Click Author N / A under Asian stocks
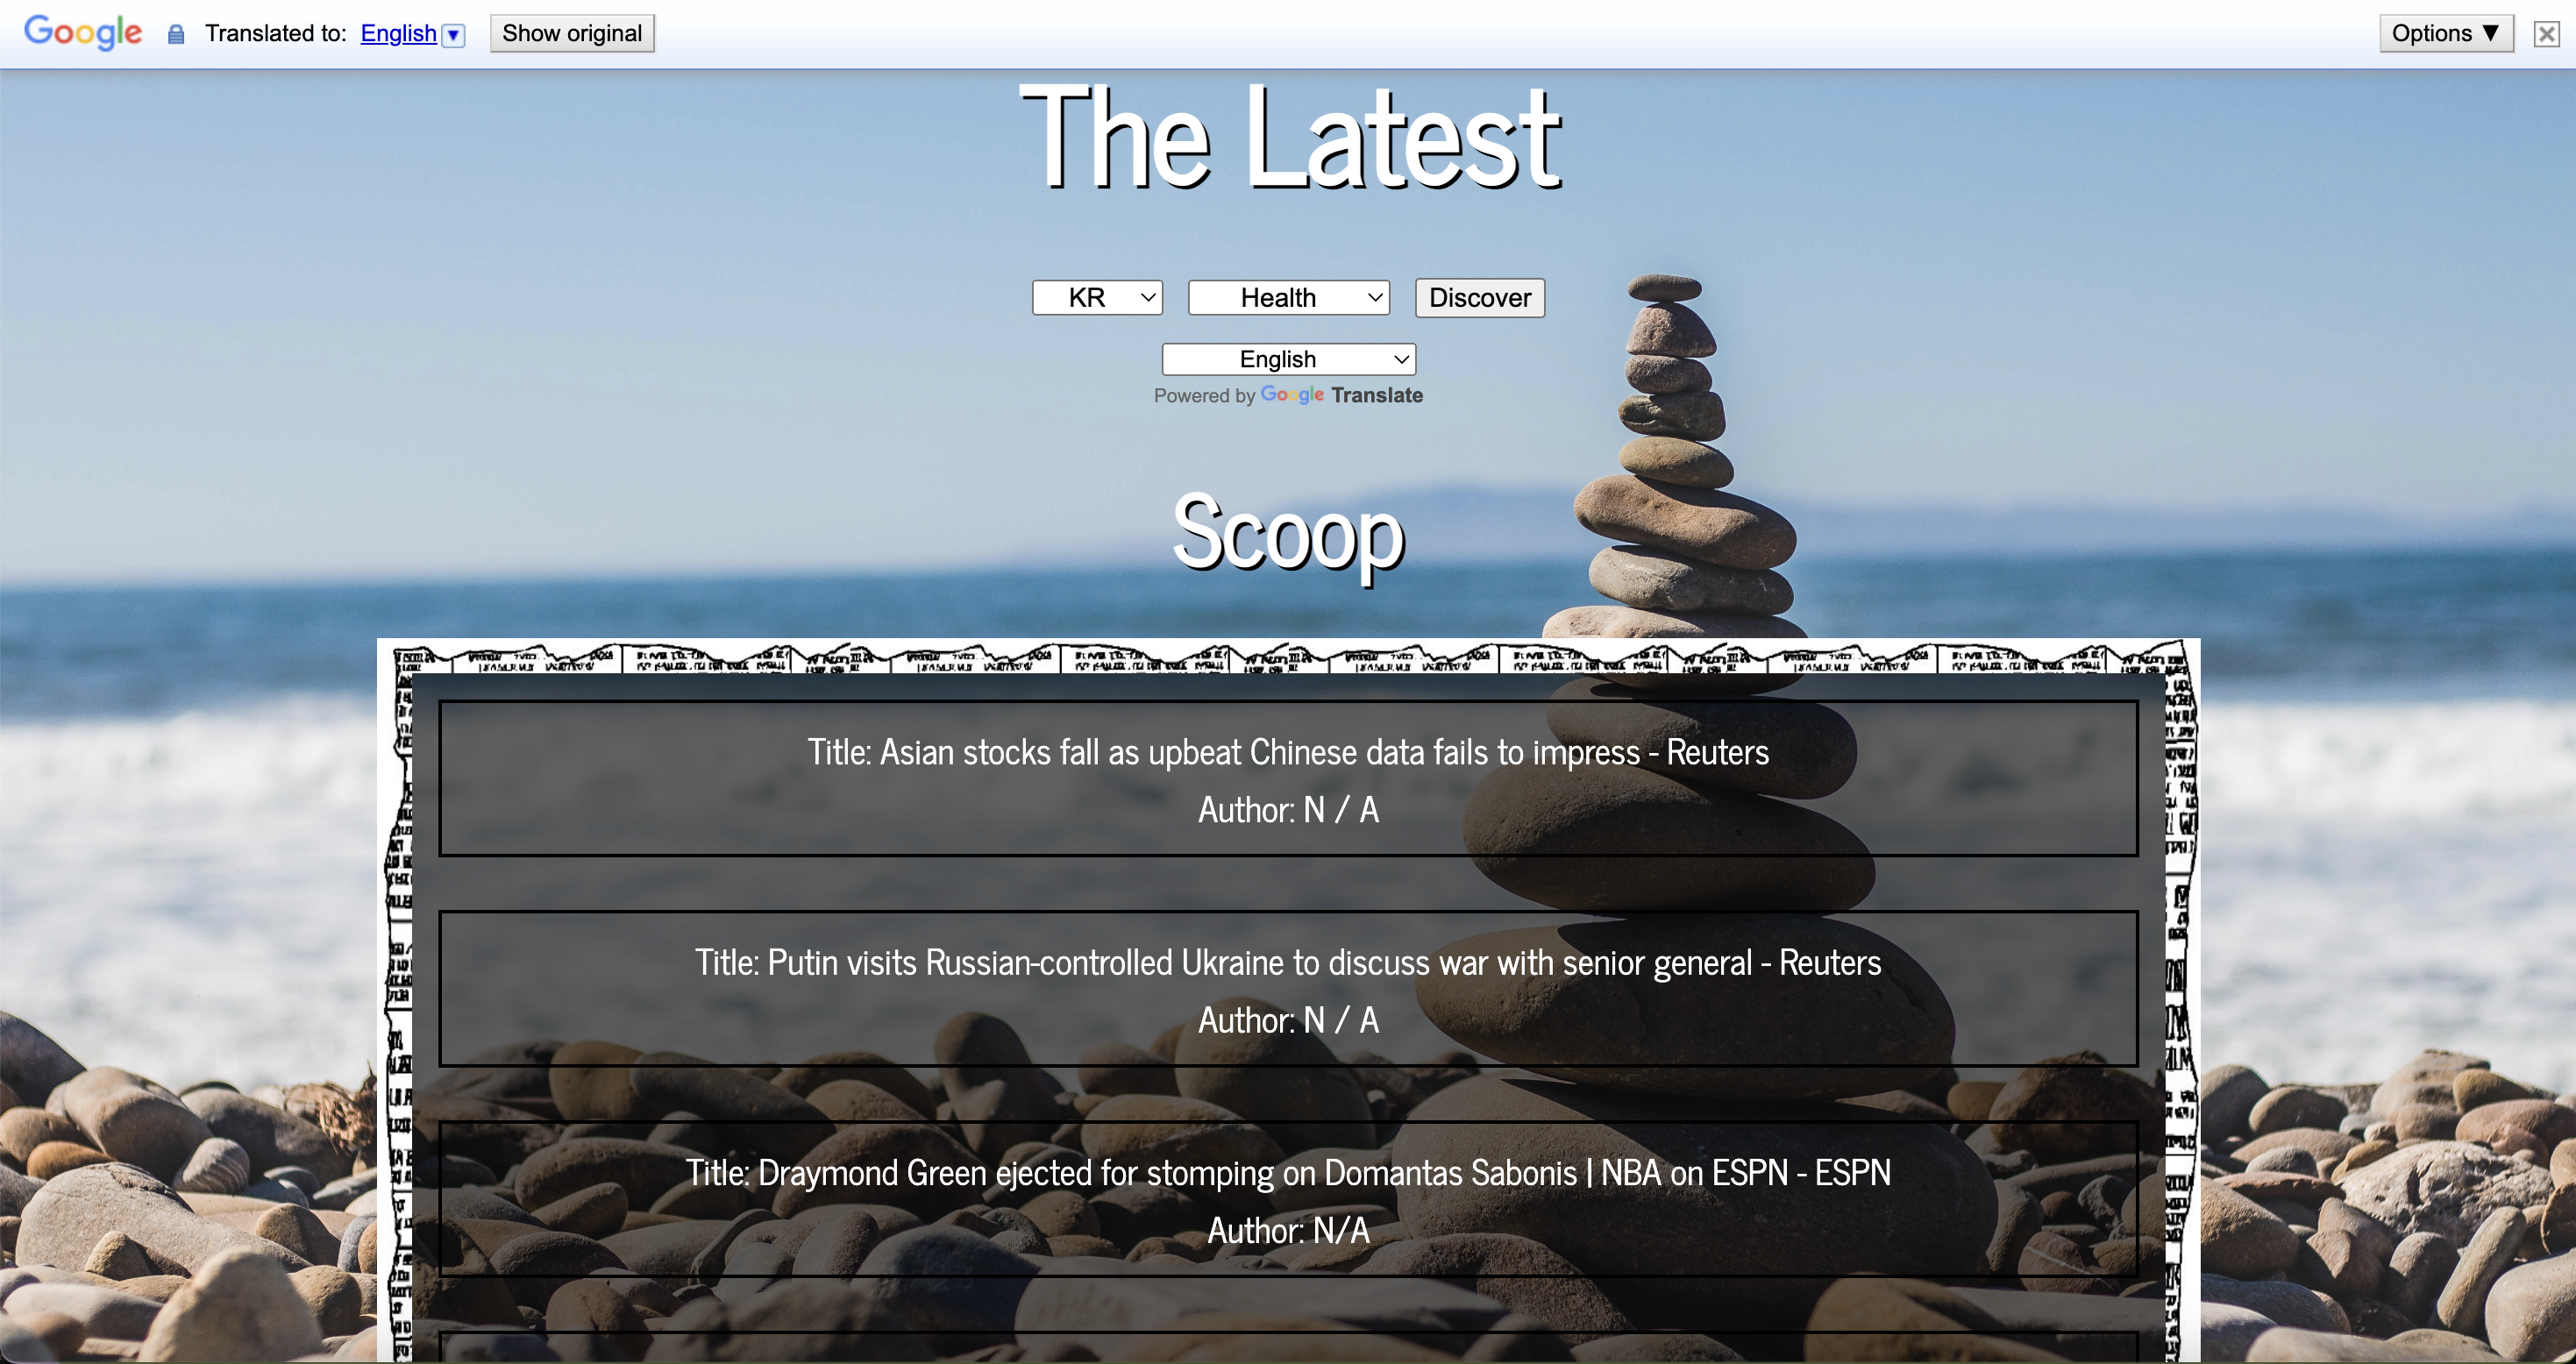The image size is (2576, 1364). 1288,810
